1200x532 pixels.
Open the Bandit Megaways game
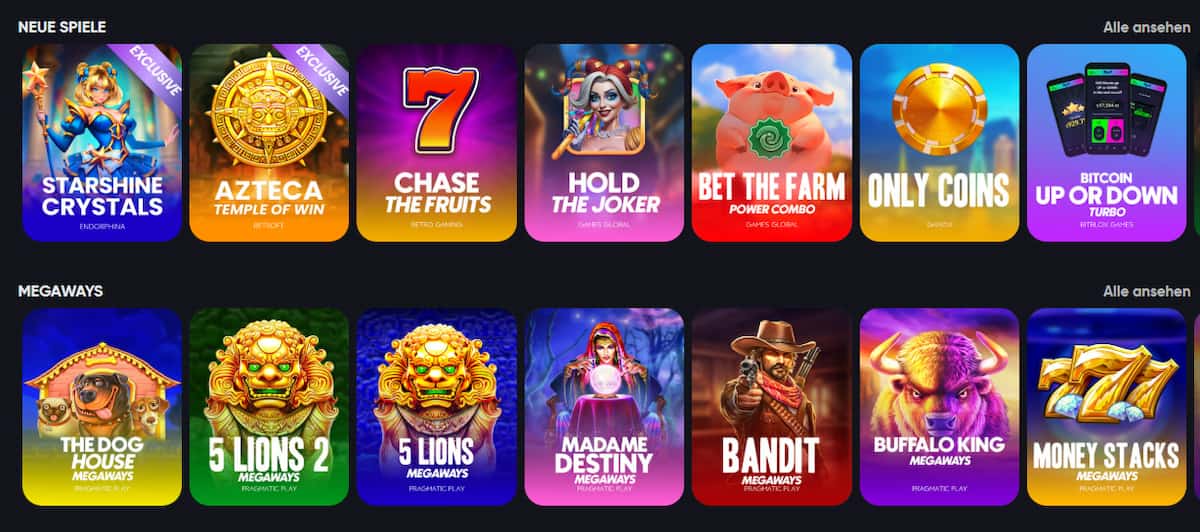tap(772, 407)
